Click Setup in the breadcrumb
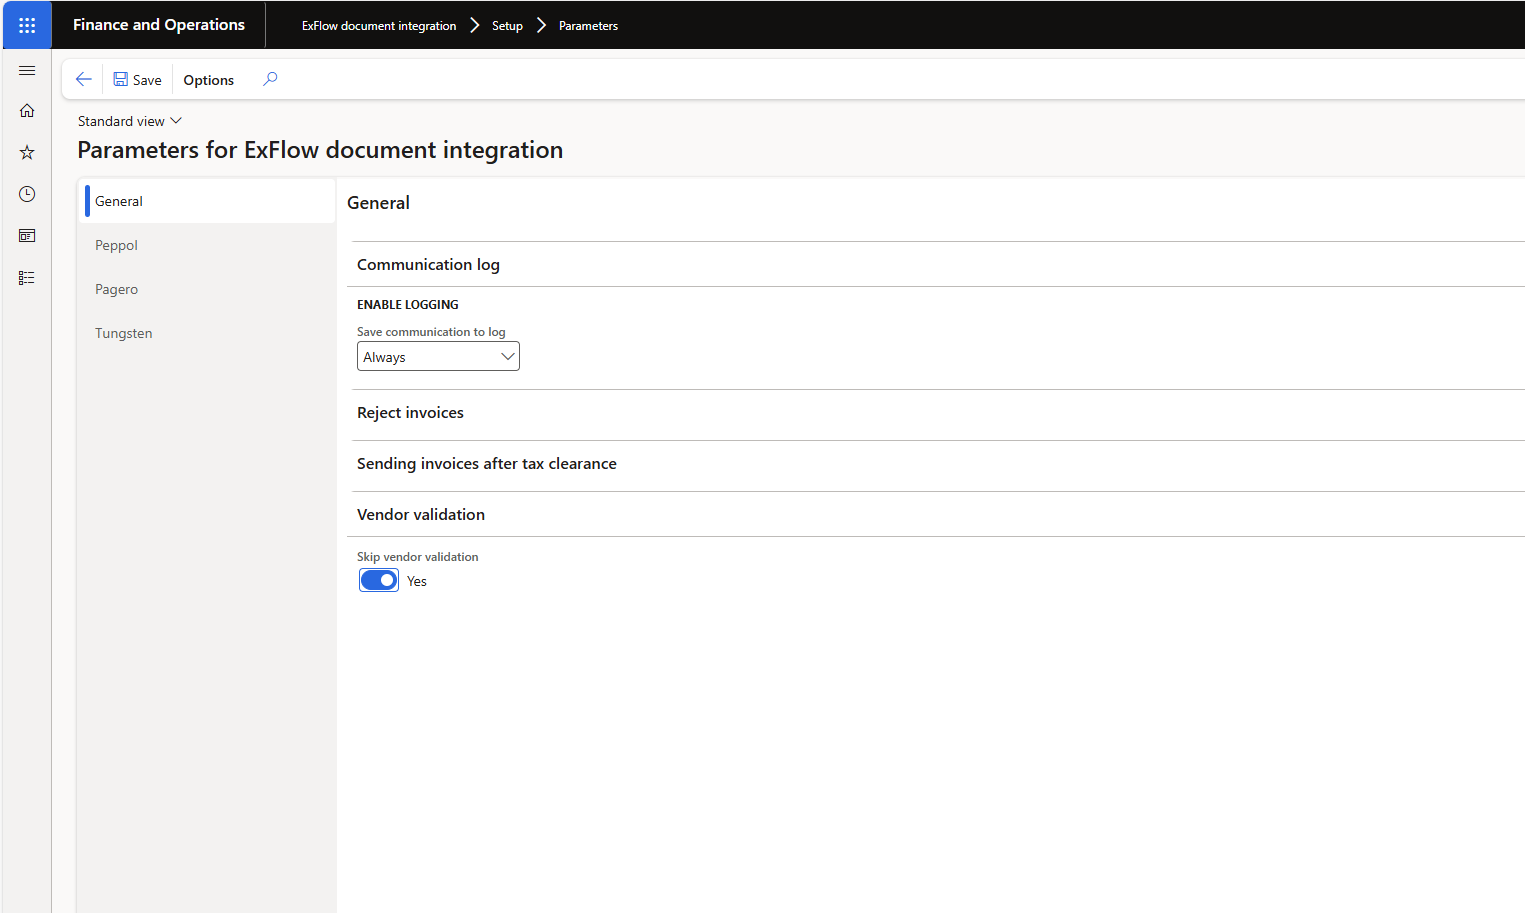 (507, 26)
